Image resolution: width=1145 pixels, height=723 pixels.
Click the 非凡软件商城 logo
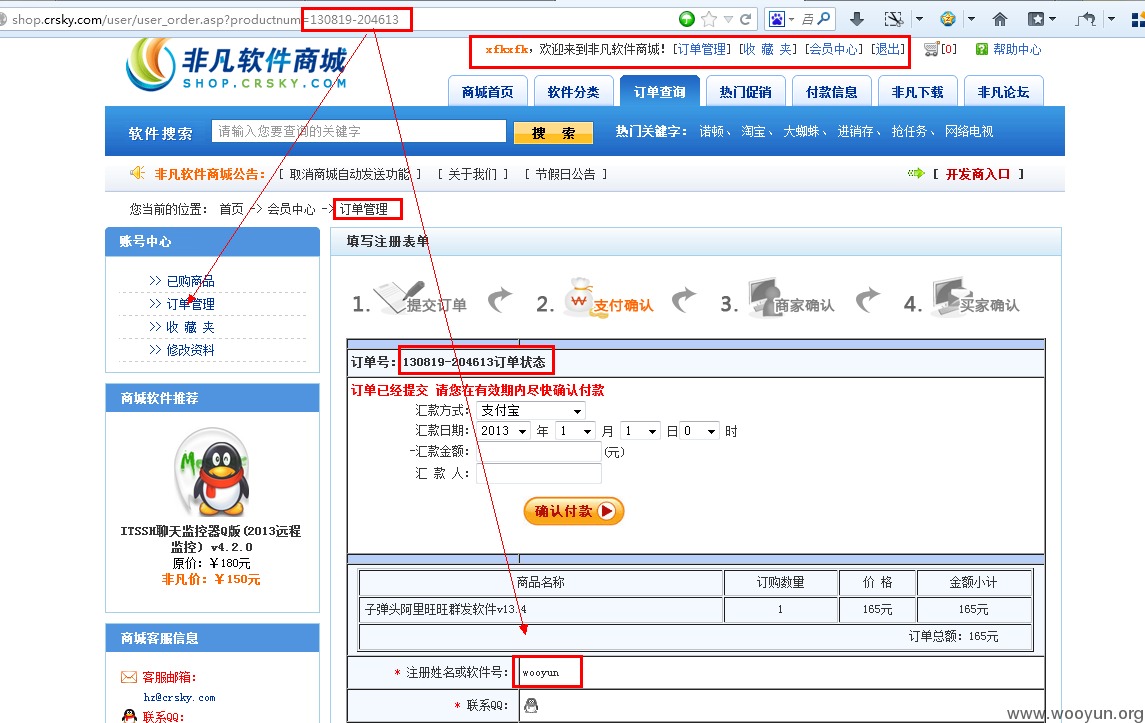coord(236,64)
